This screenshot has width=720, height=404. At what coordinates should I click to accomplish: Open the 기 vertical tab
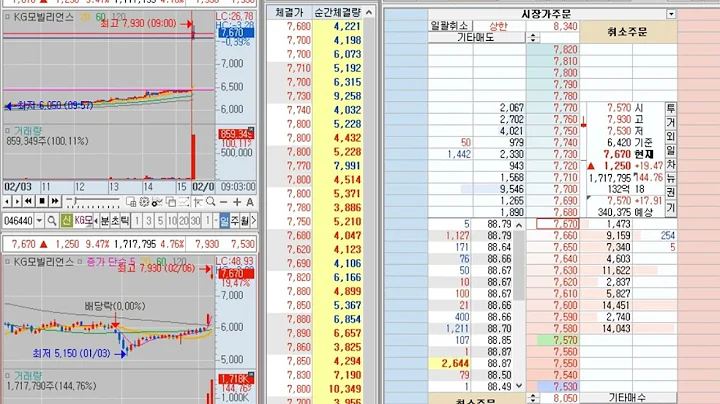[x=670, y=208]
